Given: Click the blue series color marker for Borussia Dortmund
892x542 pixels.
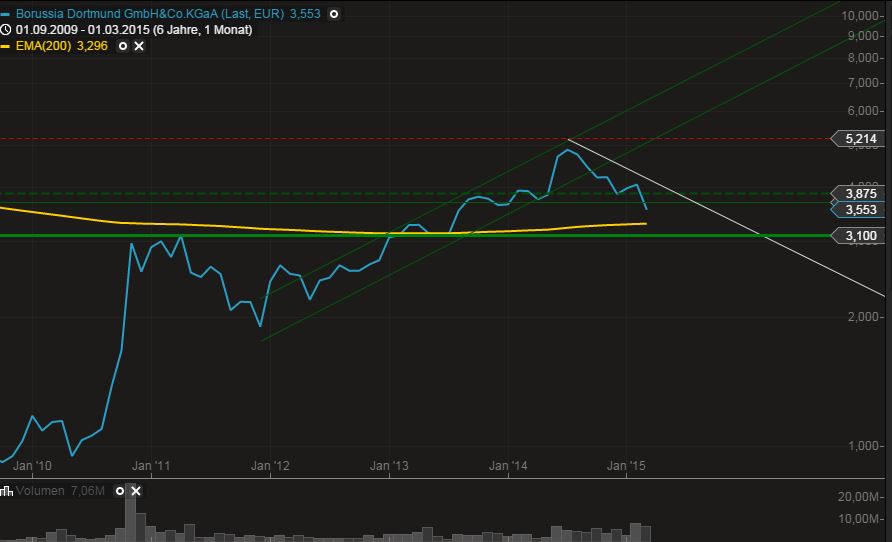Looking at the screenshot, I should coord(5,14).
